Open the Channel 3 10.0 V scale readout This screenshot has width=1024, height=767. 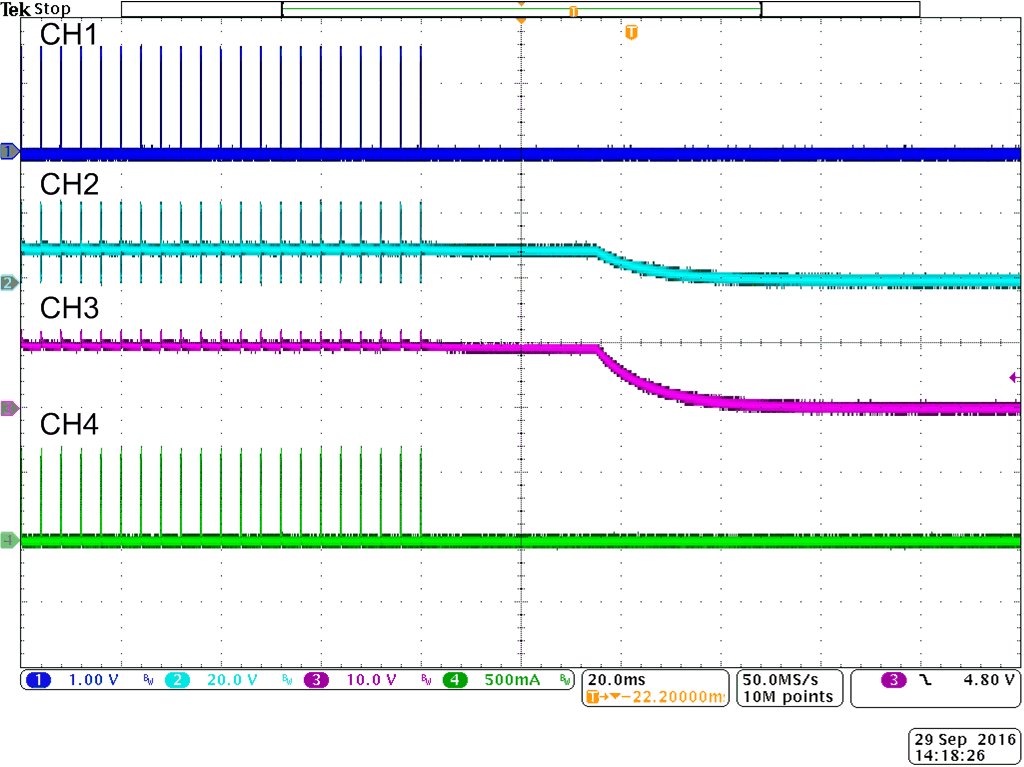pos(372,681)
